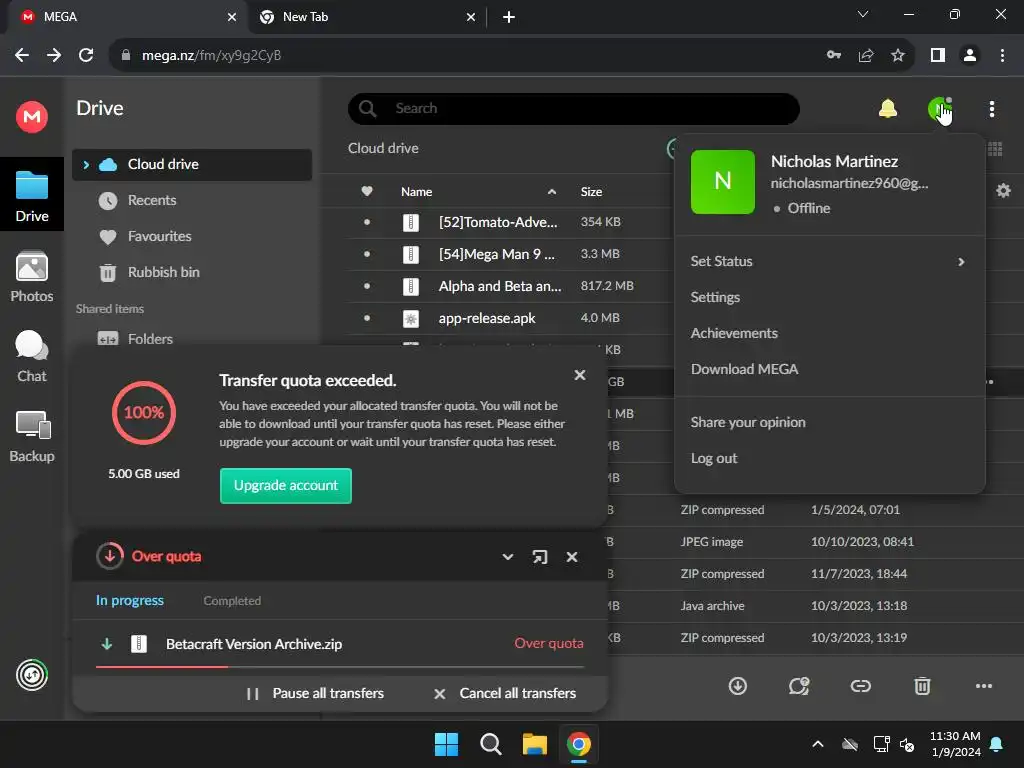Expand the Cloud drive tree

(x=86, y=165)
